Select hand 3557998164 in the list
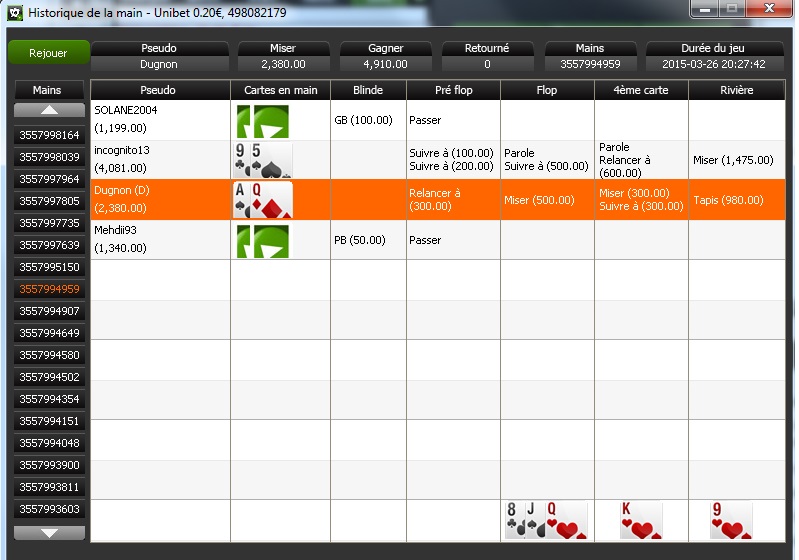The image size is (799, 560). coord(49,135)
